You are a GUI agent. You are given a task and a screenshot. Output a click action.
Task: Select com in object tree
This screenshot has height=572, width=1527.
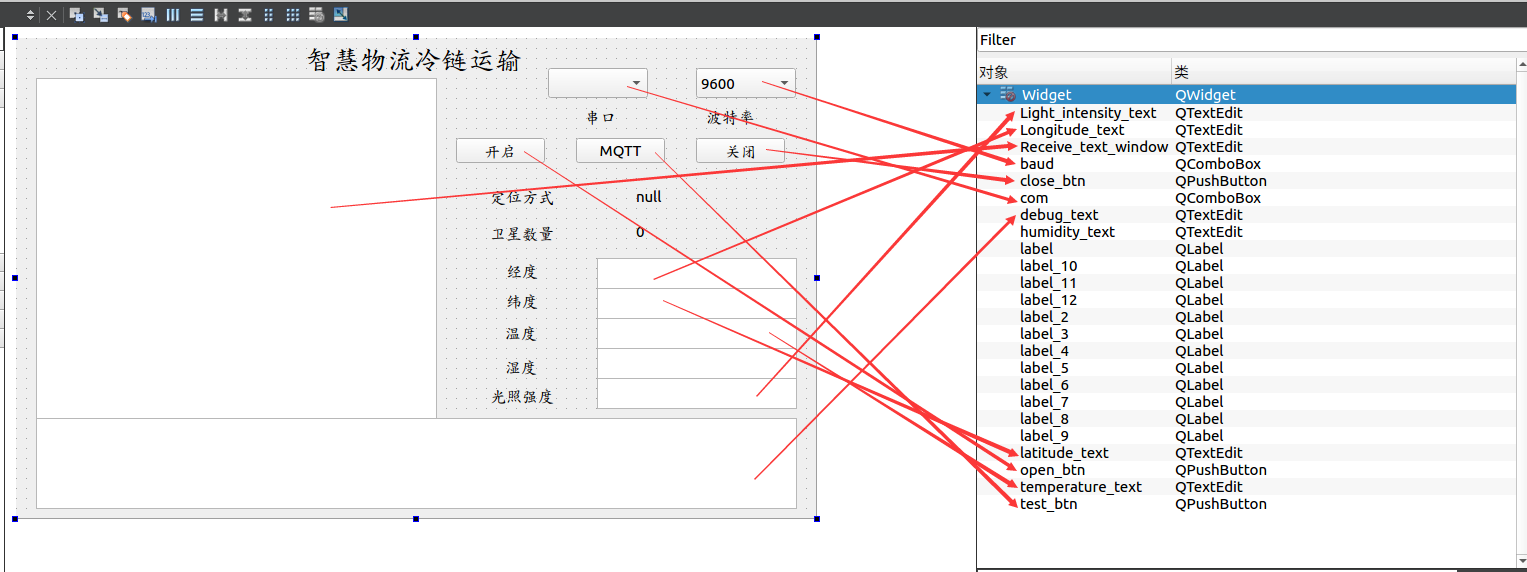[x=1034, y=197]
